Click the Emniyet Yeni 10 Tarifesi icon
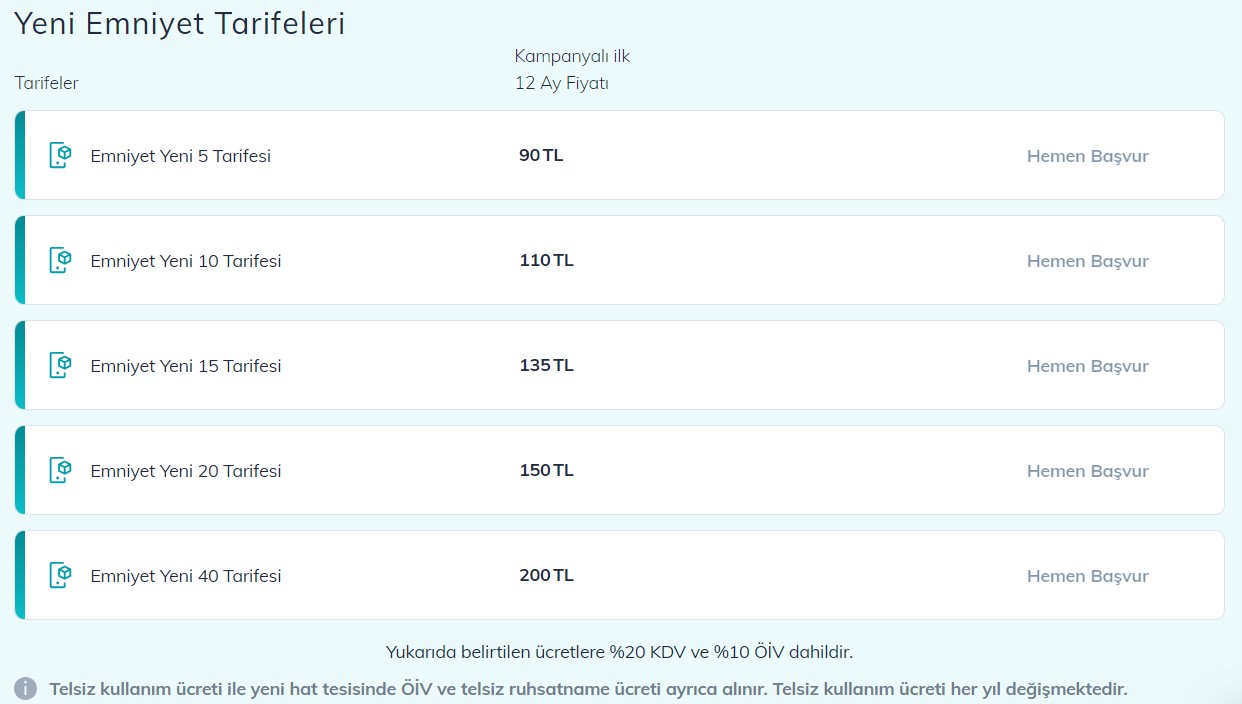The width and height of the screenshot is (1242, 704). [x=61, y=260]
